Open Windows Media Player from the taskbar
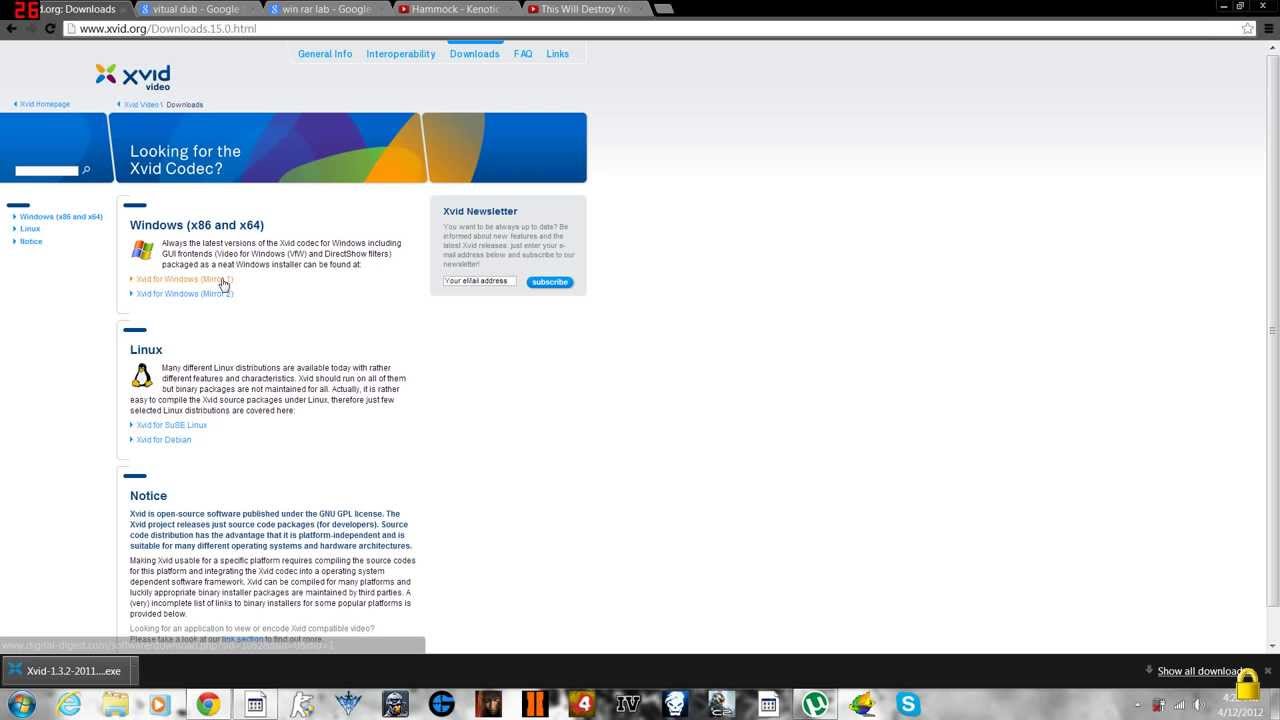This screenshot has width=1280, height=720. [x=160, y=704]
